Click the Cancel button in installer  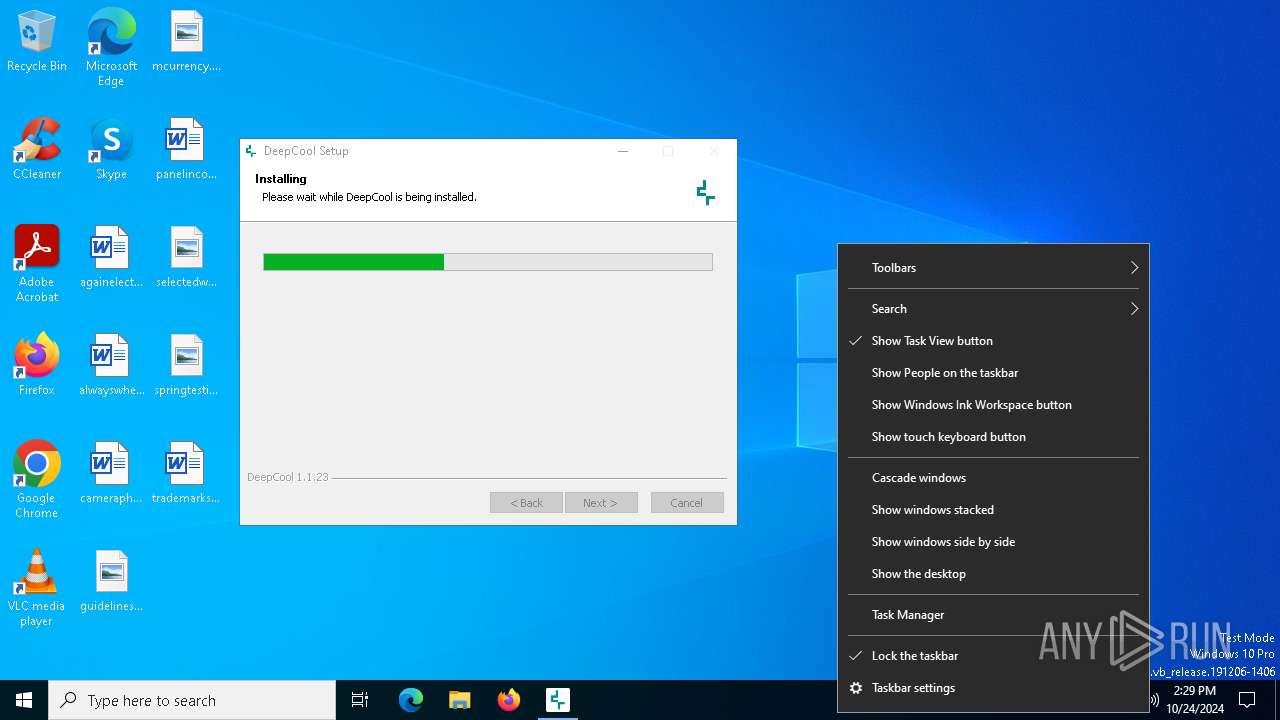point(687,503)
